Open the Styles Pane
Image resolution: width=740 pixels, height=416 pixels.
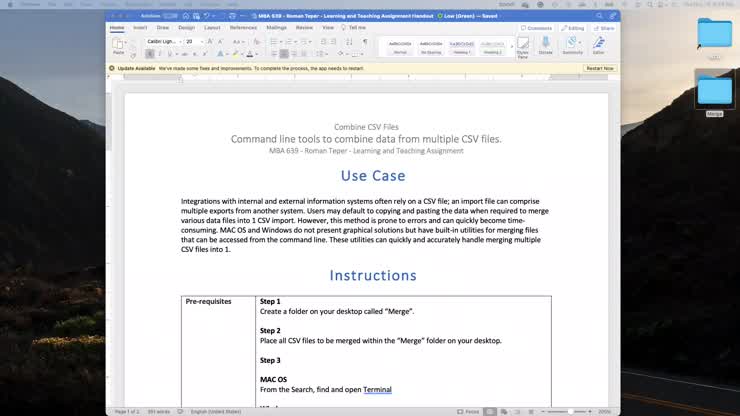click(523, 47)
